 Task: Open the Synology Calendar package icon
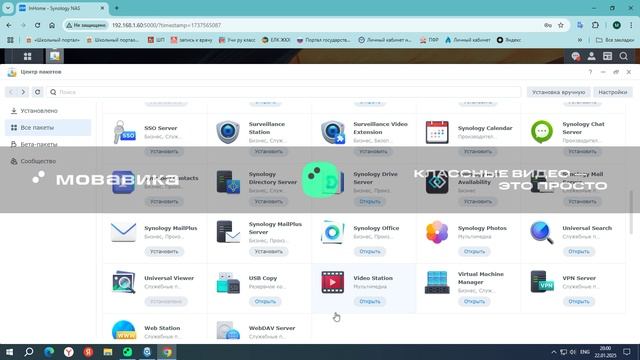(x=437, y=132)
